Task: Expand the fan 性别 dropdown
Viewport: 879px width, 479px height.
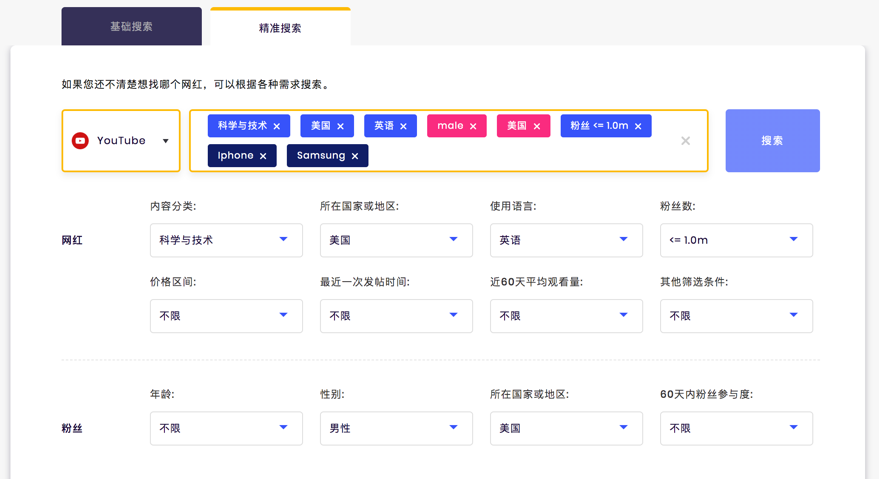Action: [396, 428]
